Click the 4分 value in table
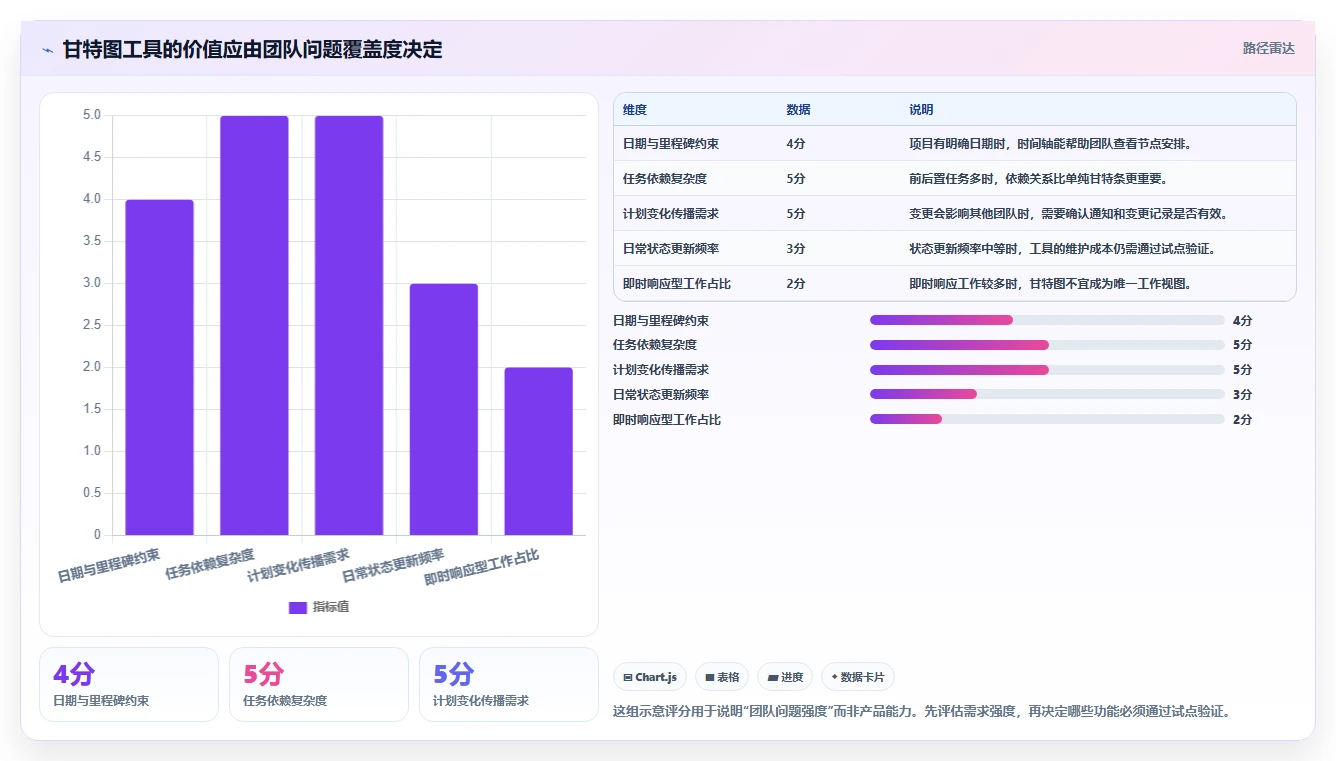The height and width of the screenshot is (761, 1336). [796, 144]
